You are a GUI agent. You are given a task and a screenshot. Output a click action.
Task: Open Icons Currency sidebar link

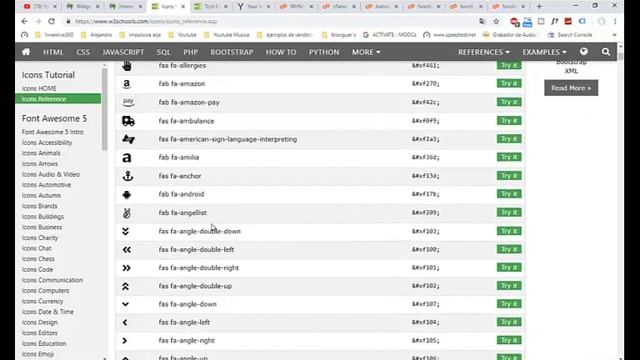coord(42,301)
